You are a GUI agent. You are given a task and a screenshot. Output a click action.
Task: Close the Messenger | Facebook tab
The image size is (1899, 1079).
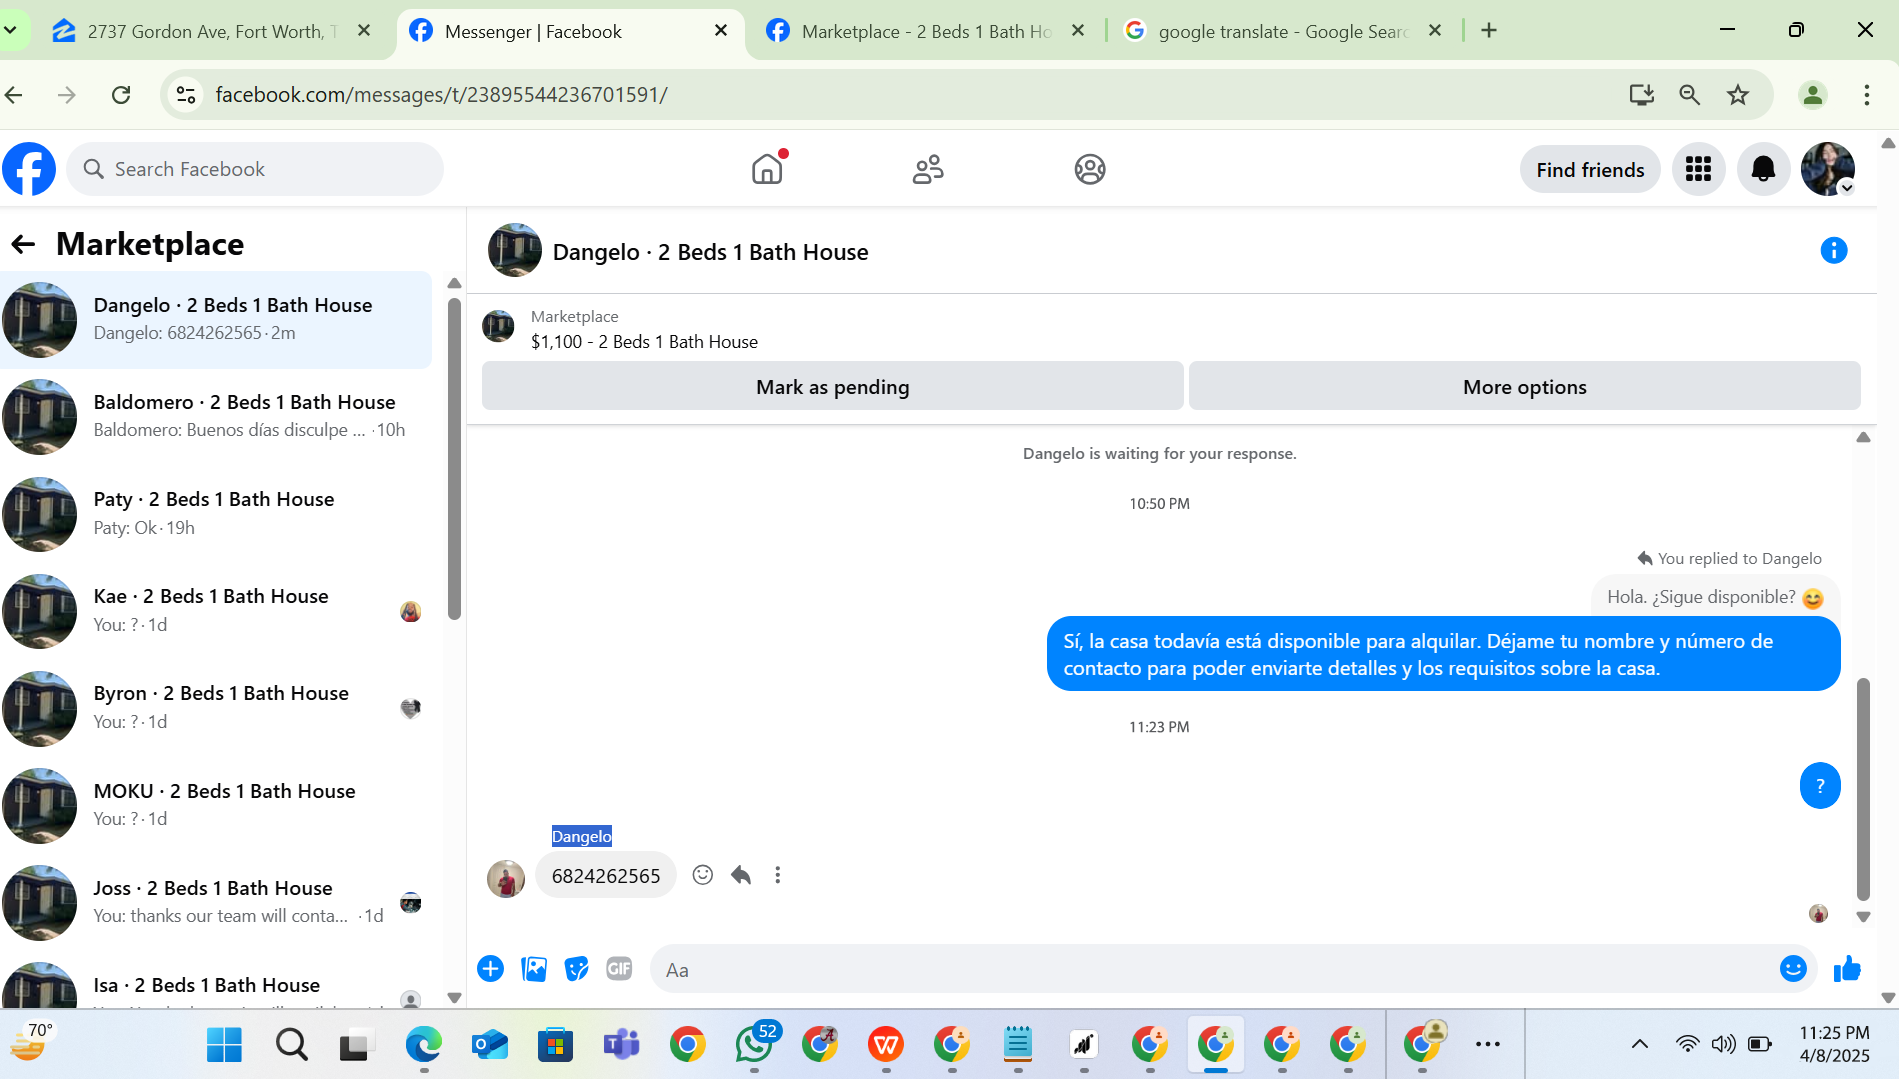click(x=721, y=31)
